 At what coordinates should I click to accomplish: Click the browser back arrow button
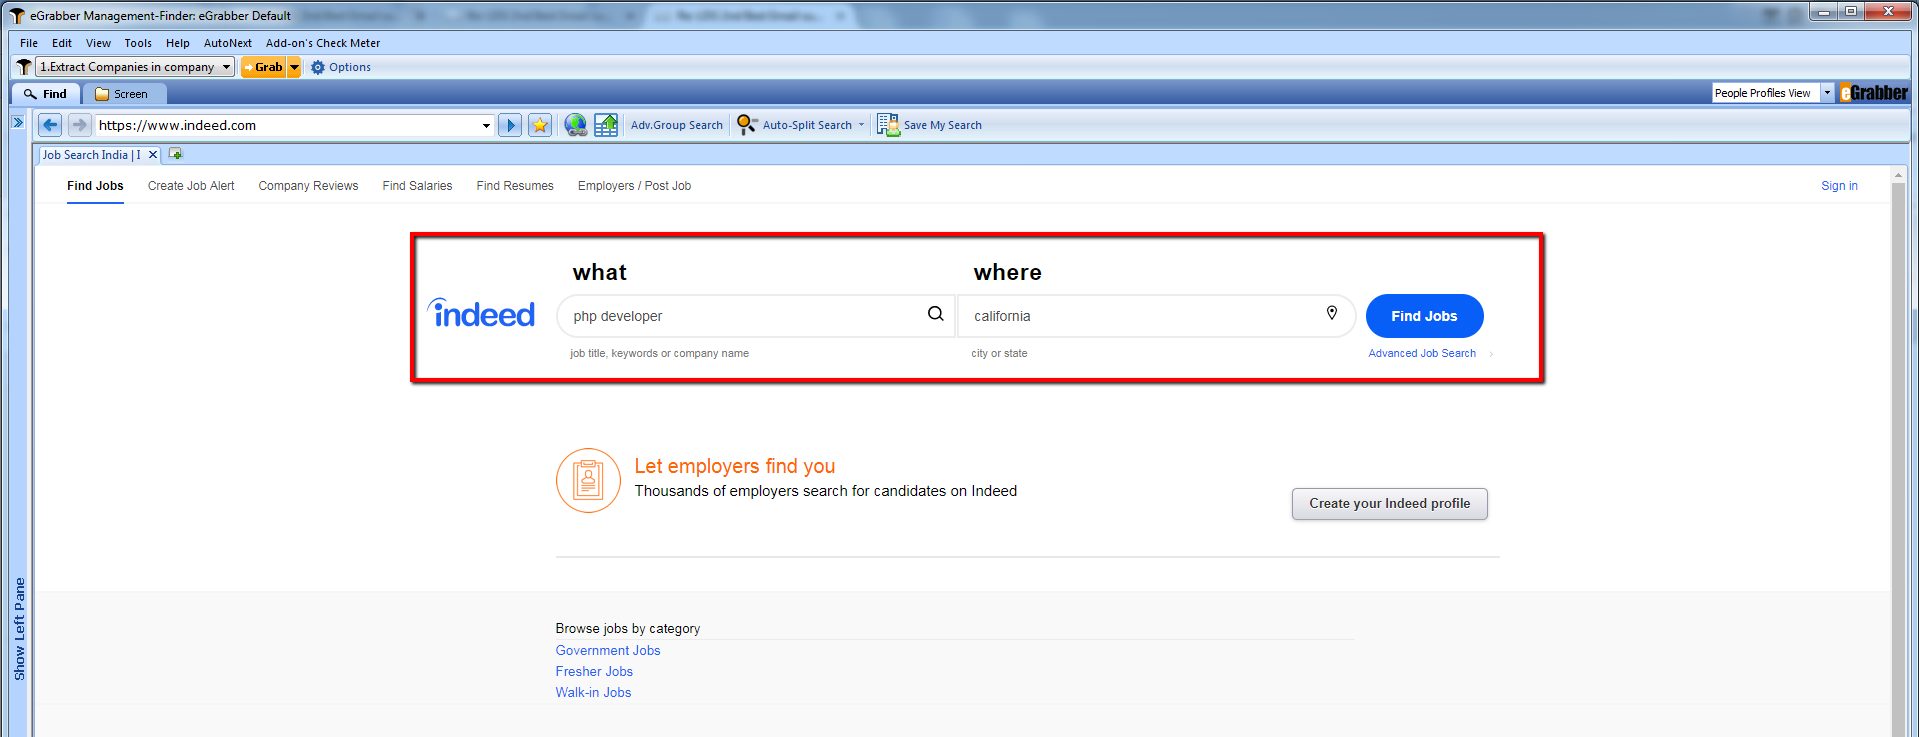[x=50, y=125]
